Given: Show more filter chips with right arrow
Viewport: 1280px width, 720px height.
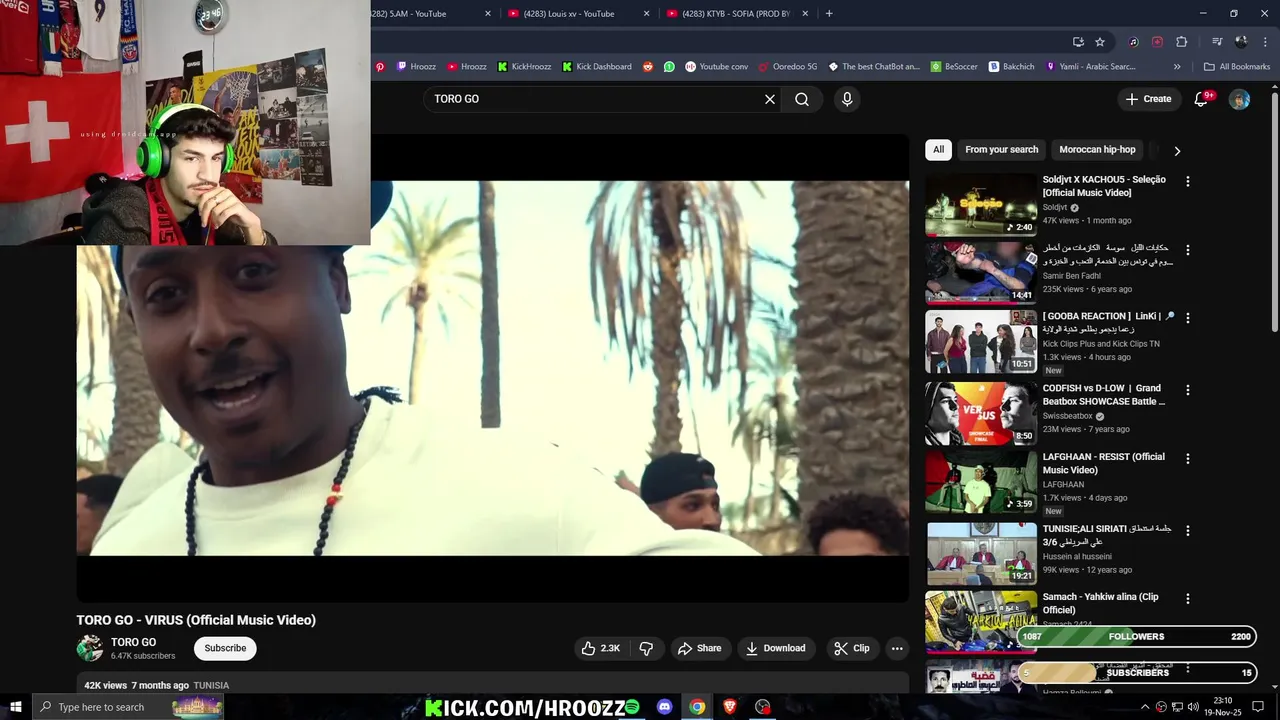Looking at the screenshot, I should coord(1177,150).
